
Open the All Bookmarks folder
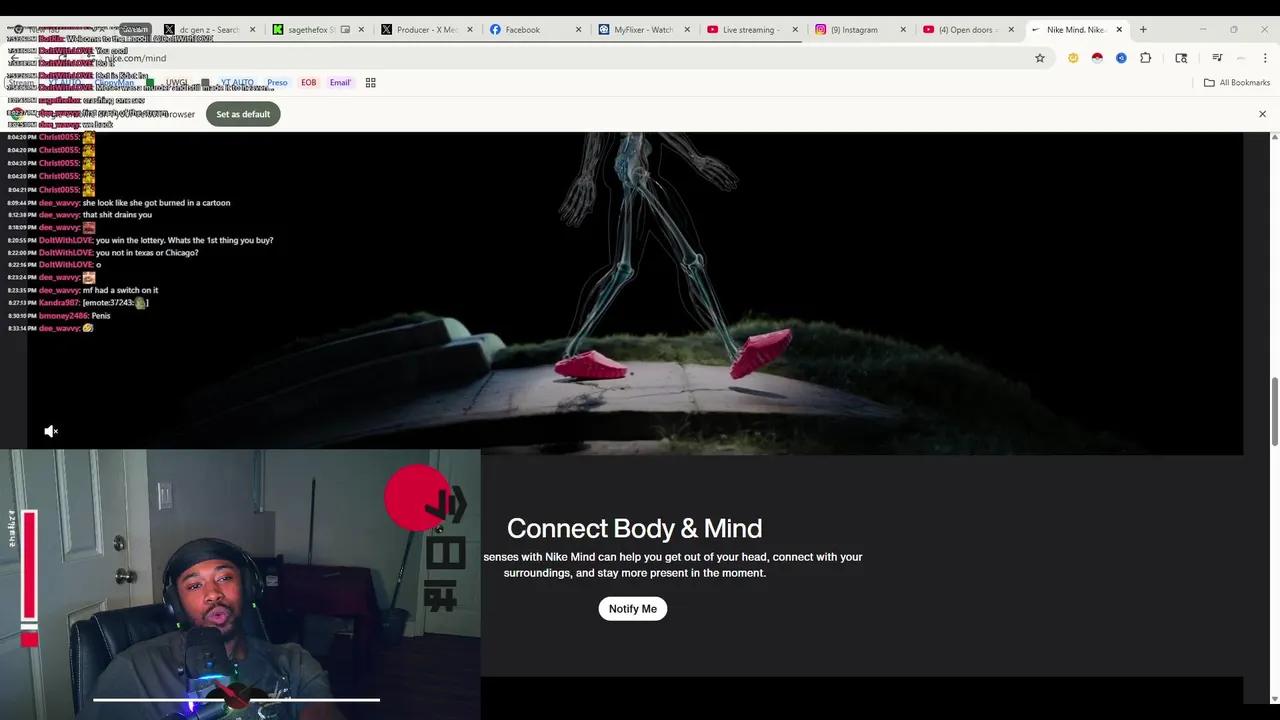click(x=1237, y=83)
